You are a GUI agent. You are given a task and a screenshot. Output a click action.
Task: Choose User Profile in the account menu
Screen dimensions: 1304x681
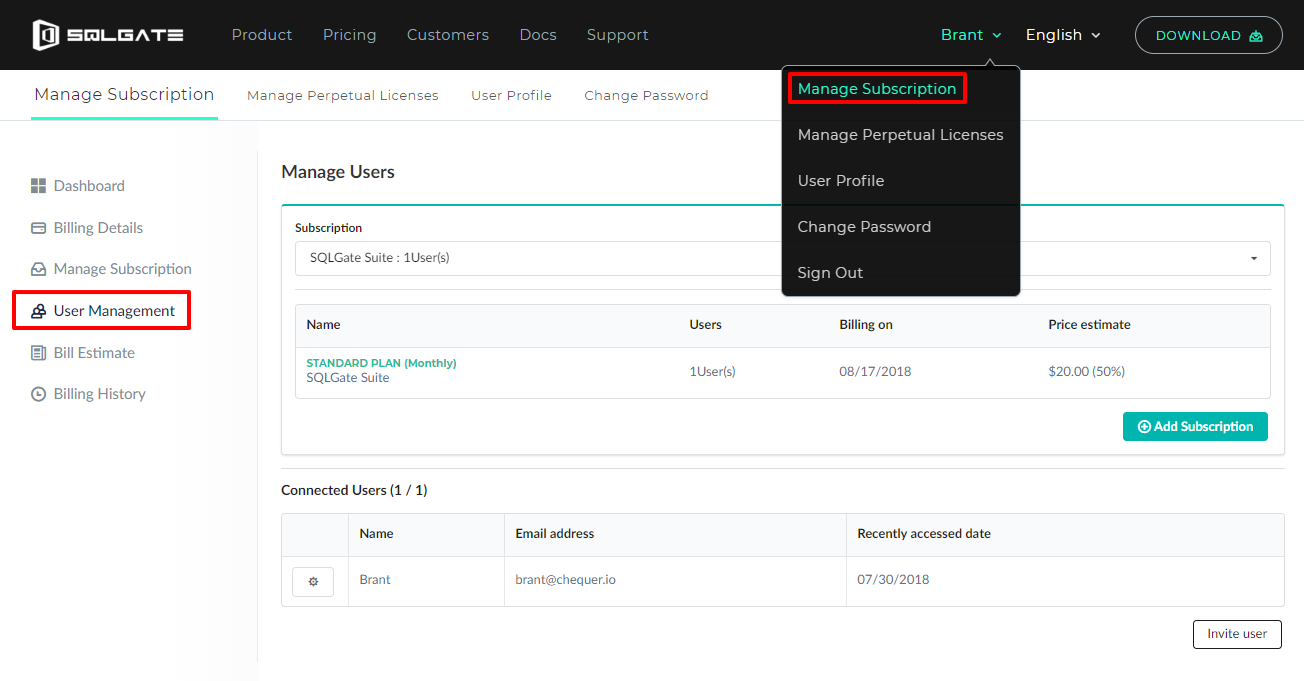pyautogui.click(x=841, y=181)
